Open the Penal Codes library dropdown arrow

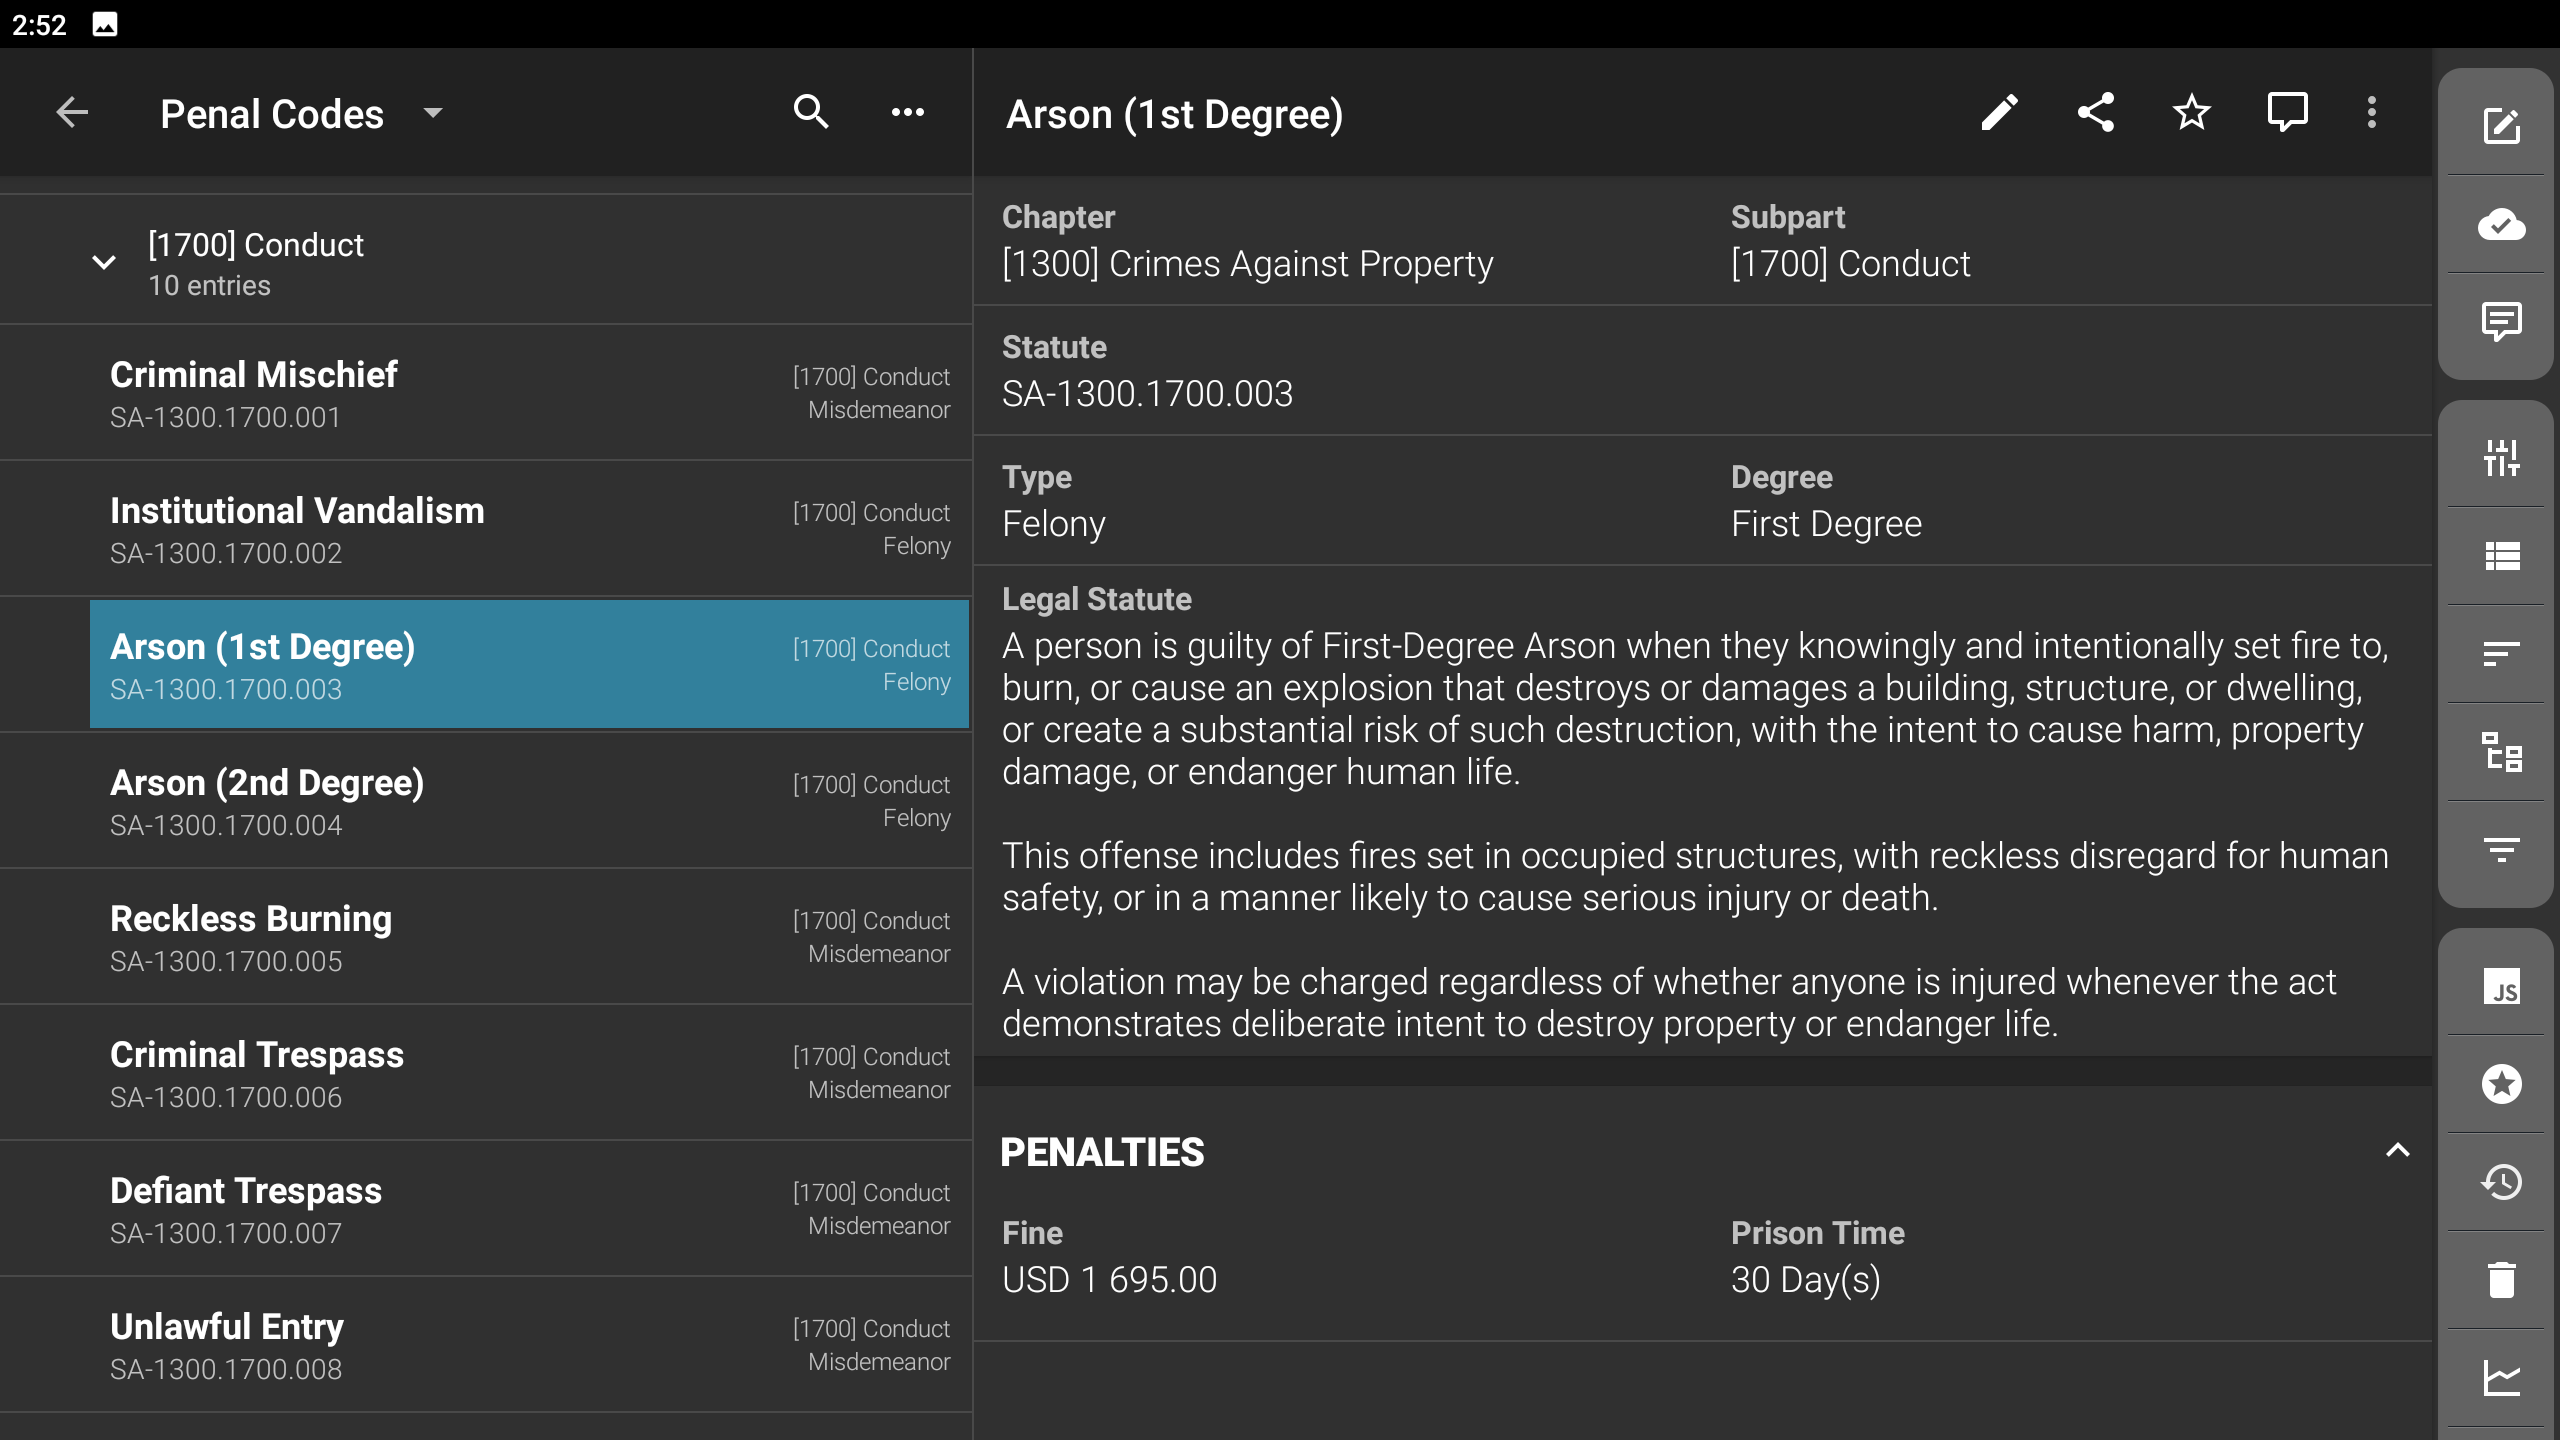click(433, 113)
